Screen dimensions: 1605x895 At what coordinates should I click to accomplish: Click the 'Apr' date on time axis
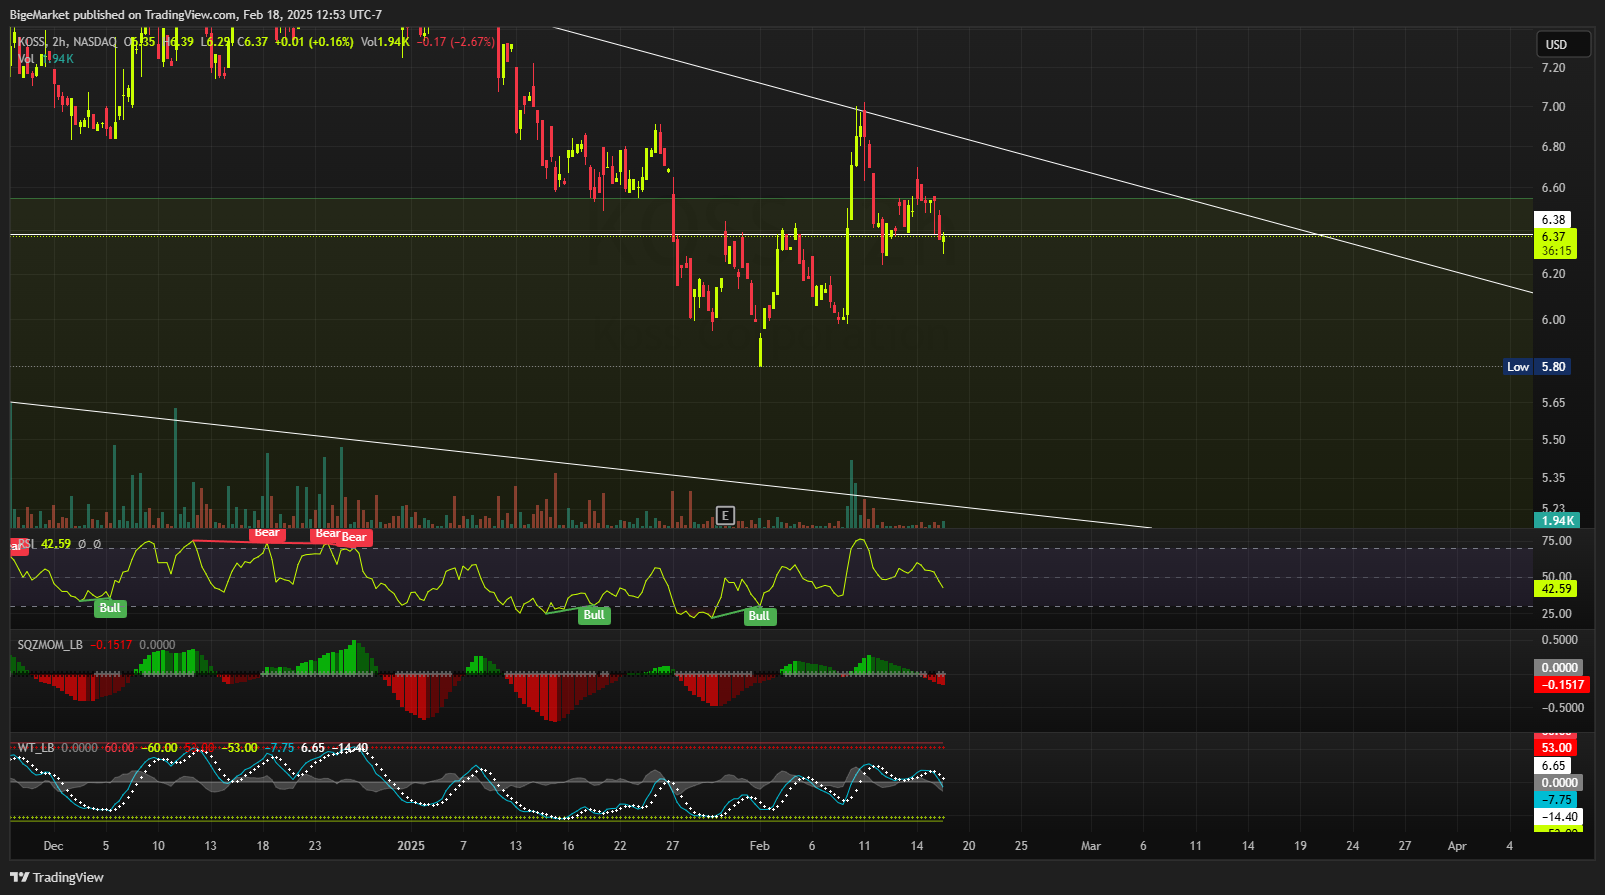[x=1458, y=846]
